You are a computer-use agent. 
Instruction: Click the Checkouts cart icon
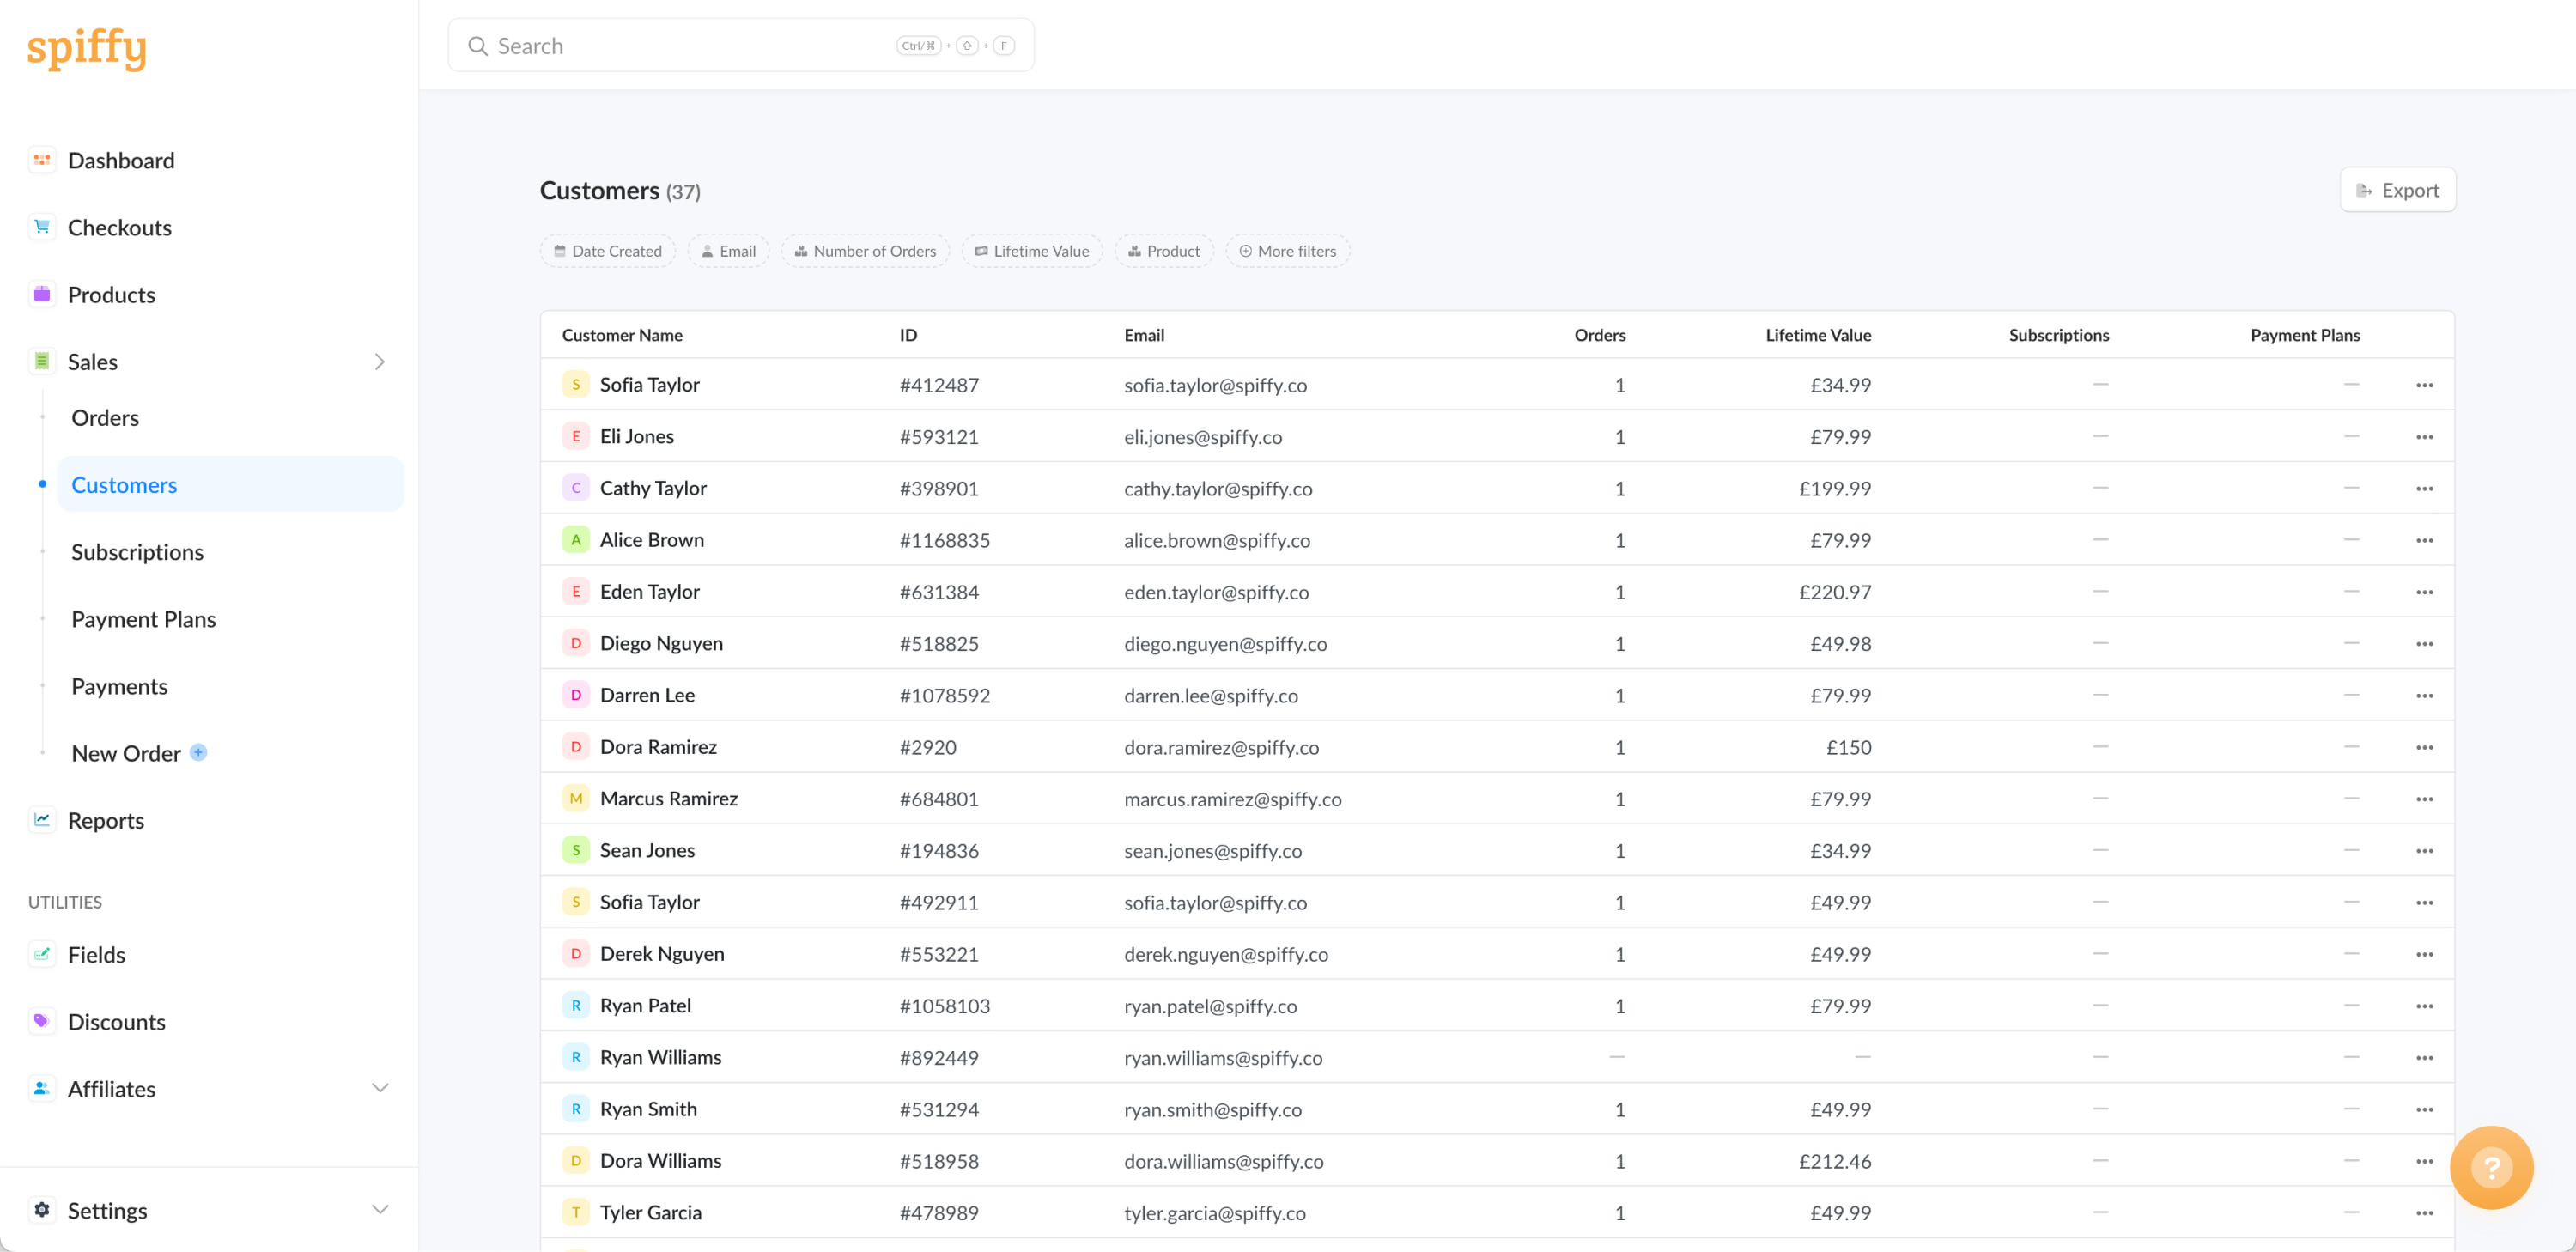click(41, 227)
